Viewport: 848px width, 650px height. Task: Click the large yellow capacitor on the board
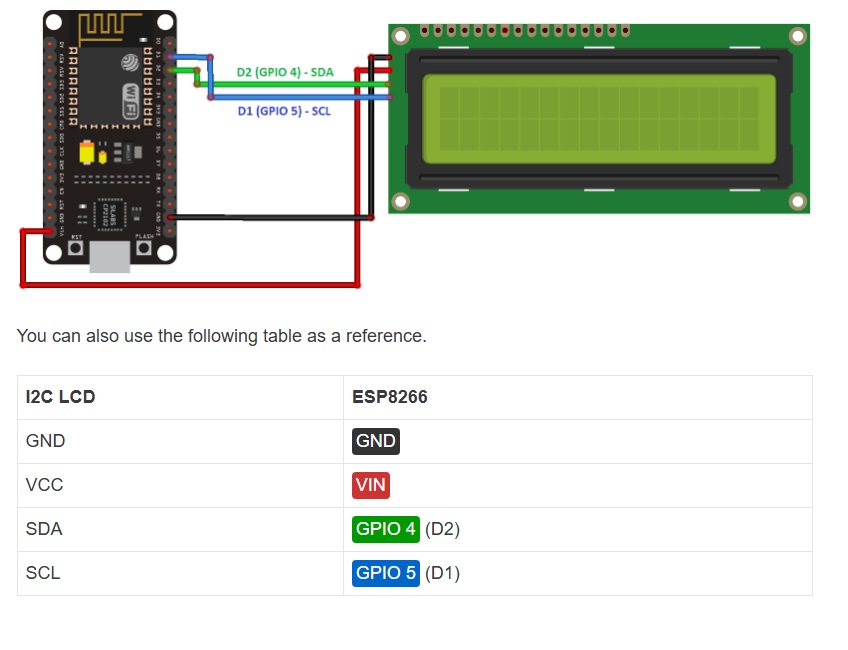click(89, 154)
